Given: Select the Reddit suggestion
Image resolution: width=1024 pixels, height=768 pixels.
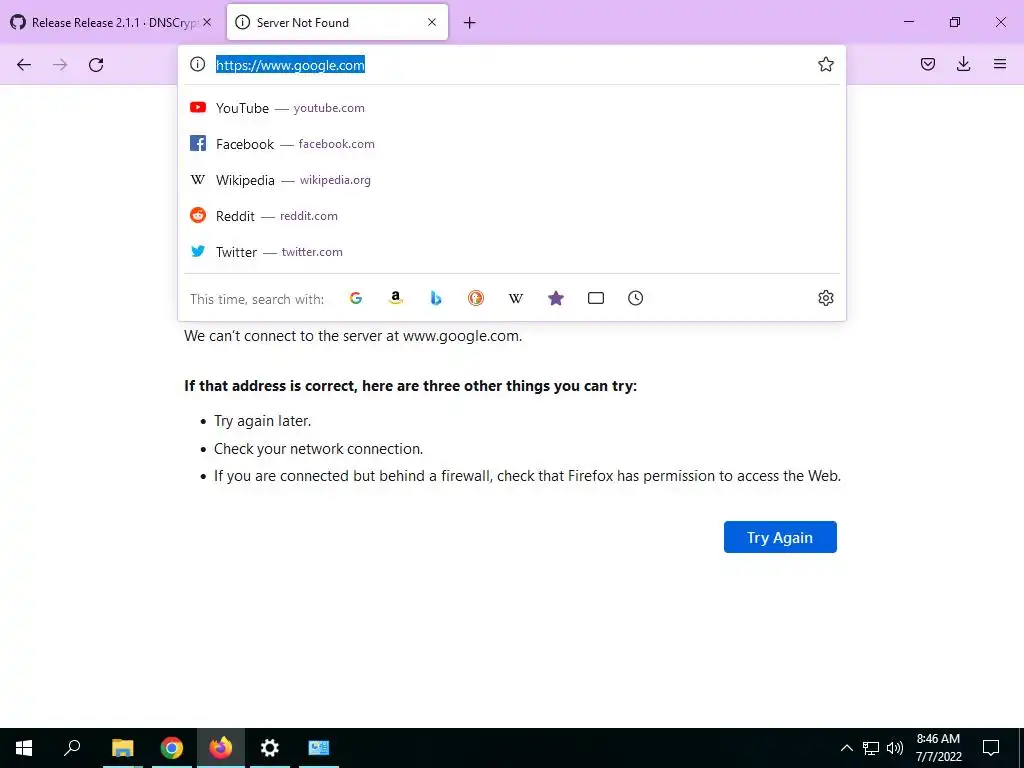Looking at the screenshot, I should coord(512,216).
